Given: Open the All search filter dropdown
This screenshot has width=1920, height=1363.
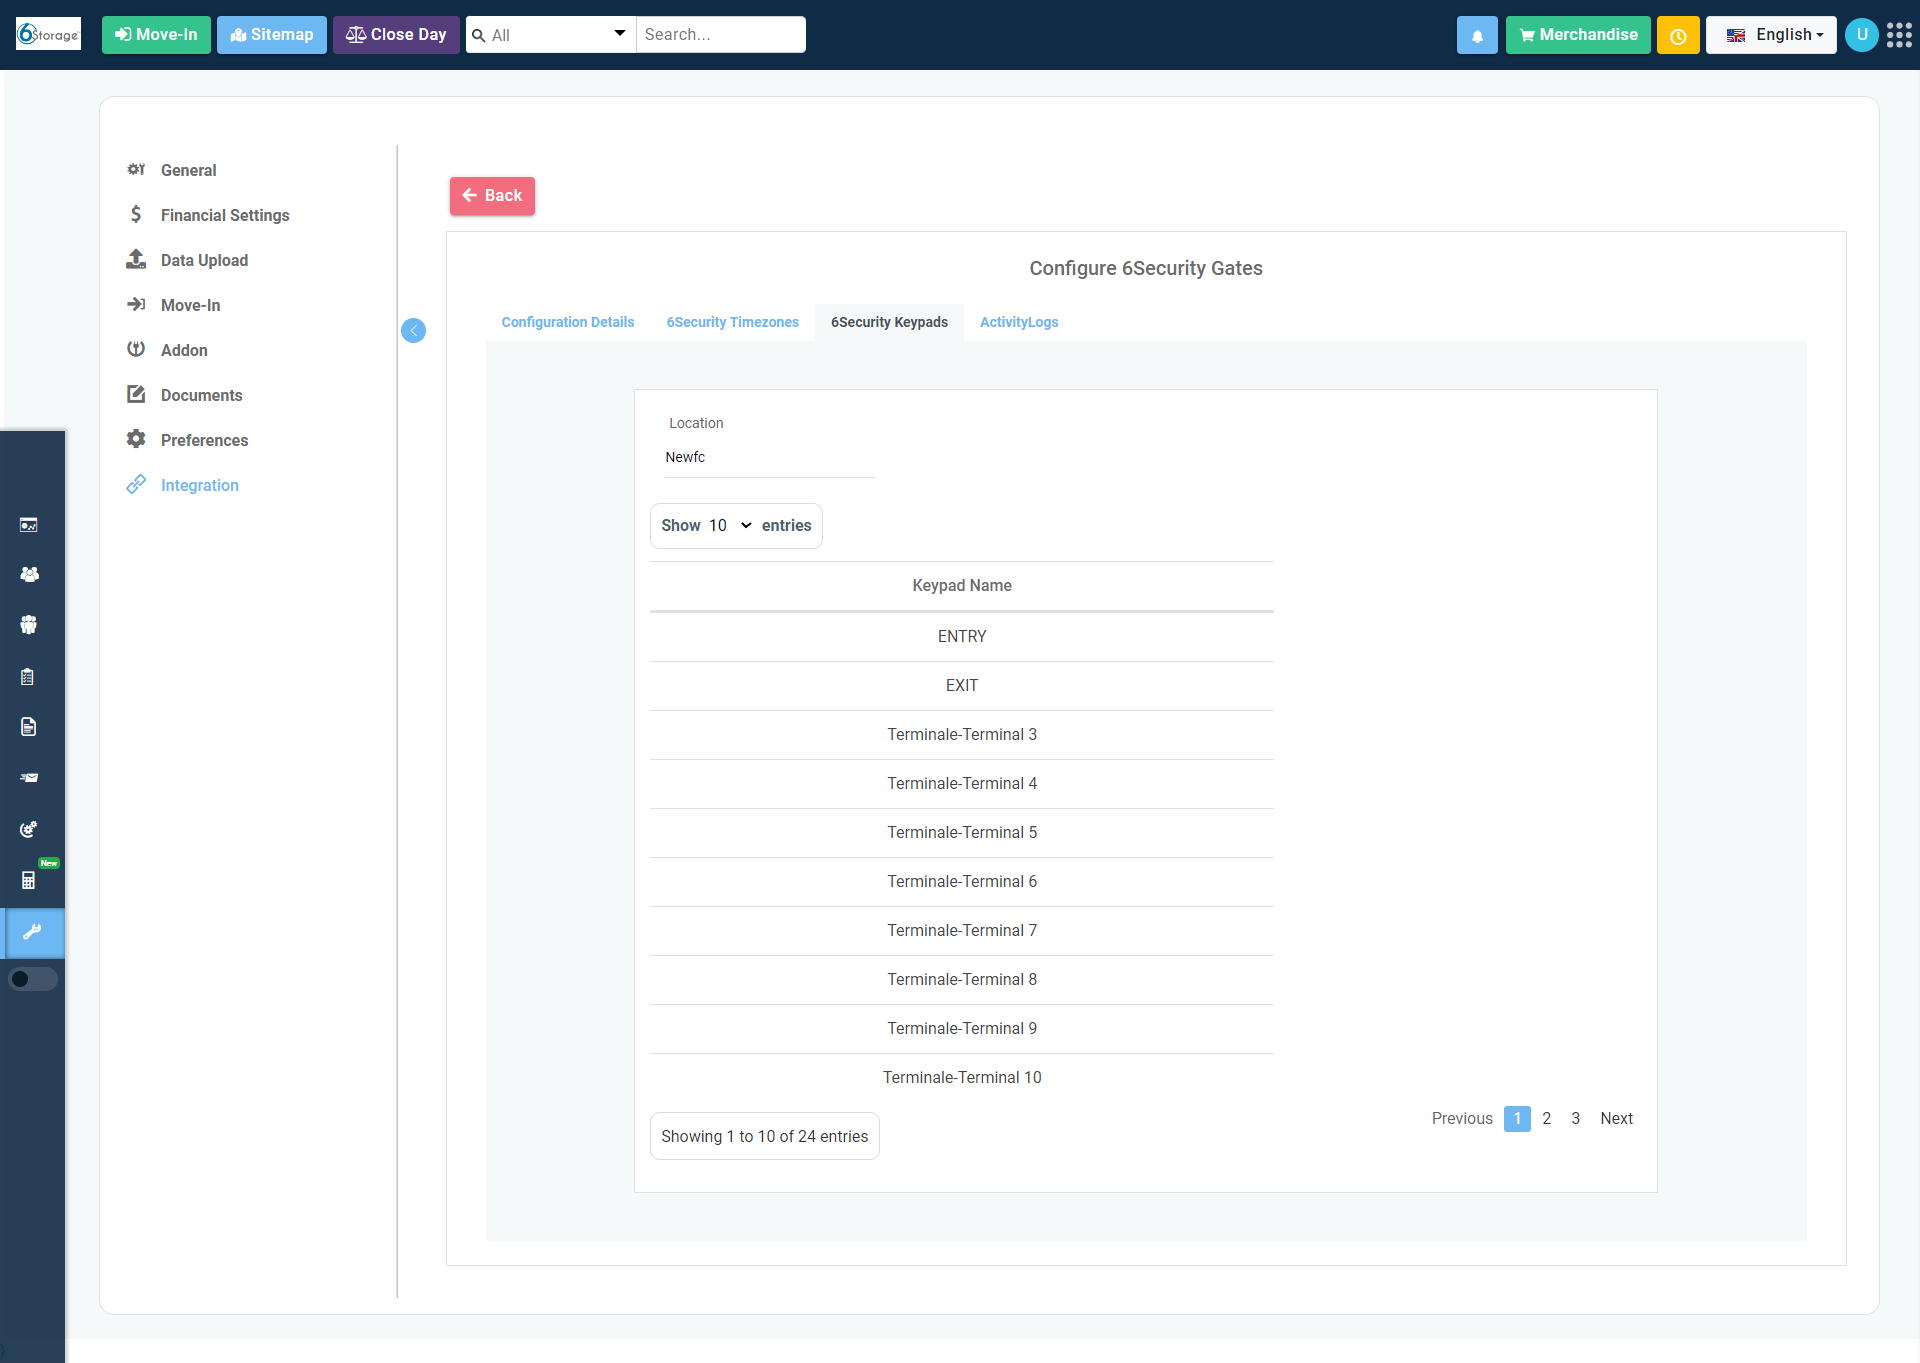Looking at the screenshot, I should [551, 35].
